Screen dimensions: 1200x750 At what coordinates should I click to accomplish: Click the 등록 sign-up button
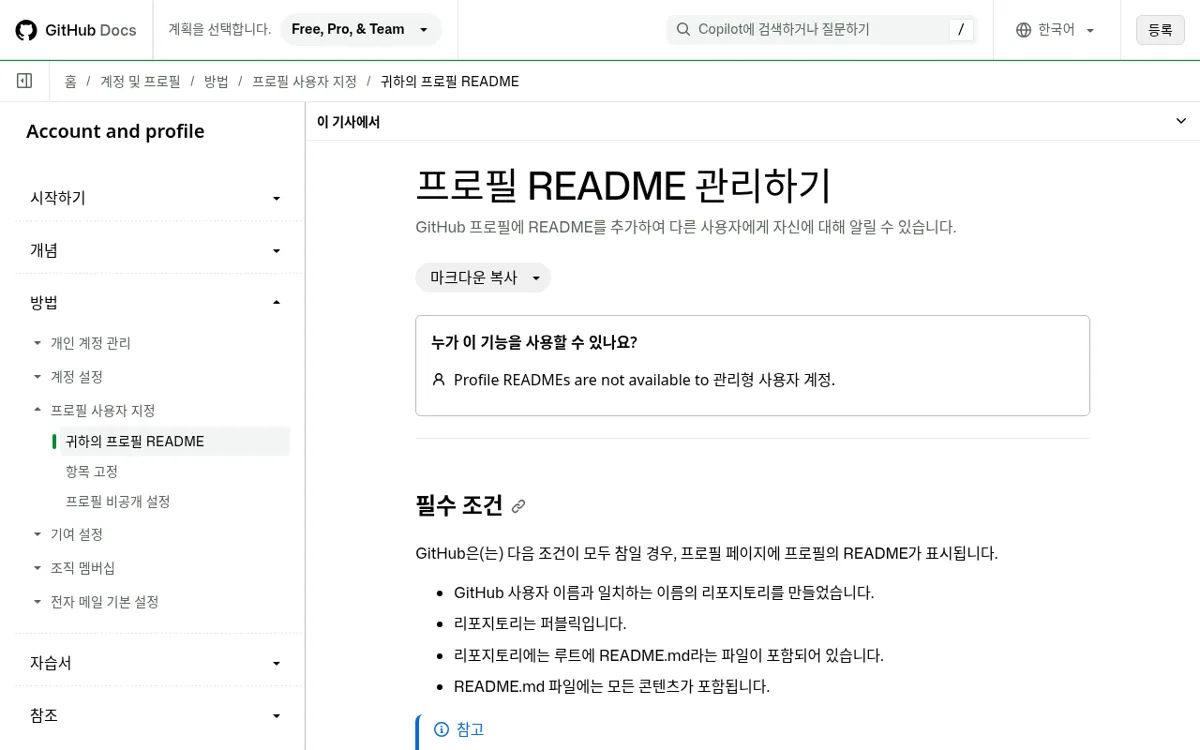tap(1160, 30)
